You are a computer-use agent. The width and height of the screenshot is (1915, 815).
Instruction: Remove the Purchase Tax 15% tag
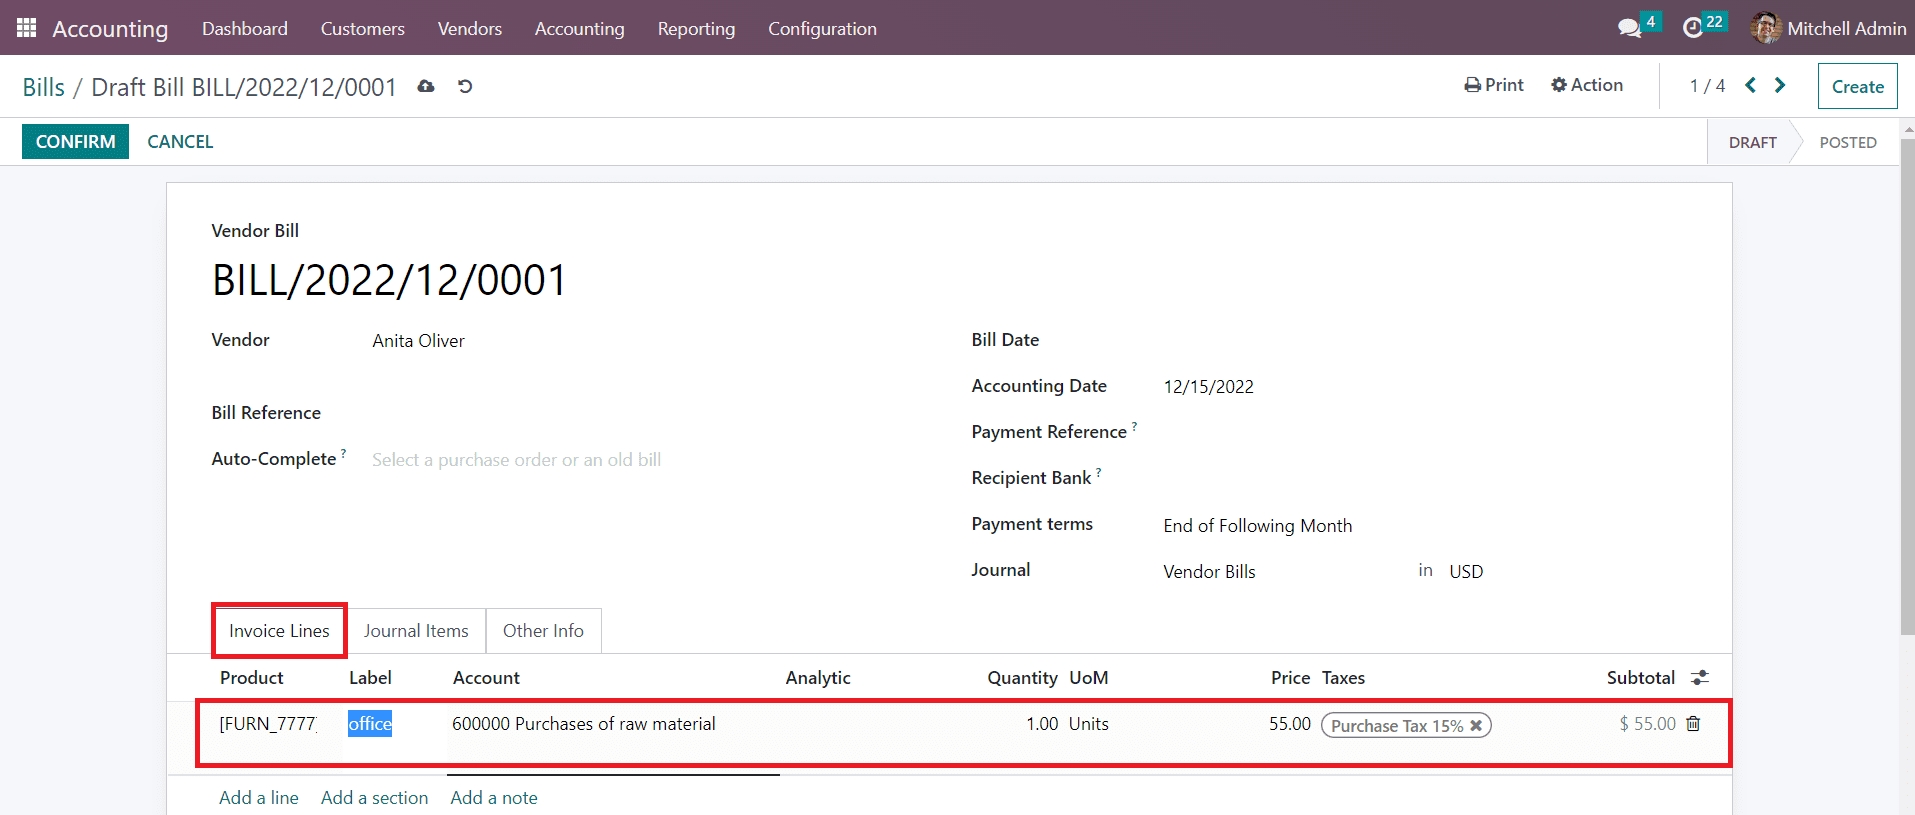(1476, 726)
